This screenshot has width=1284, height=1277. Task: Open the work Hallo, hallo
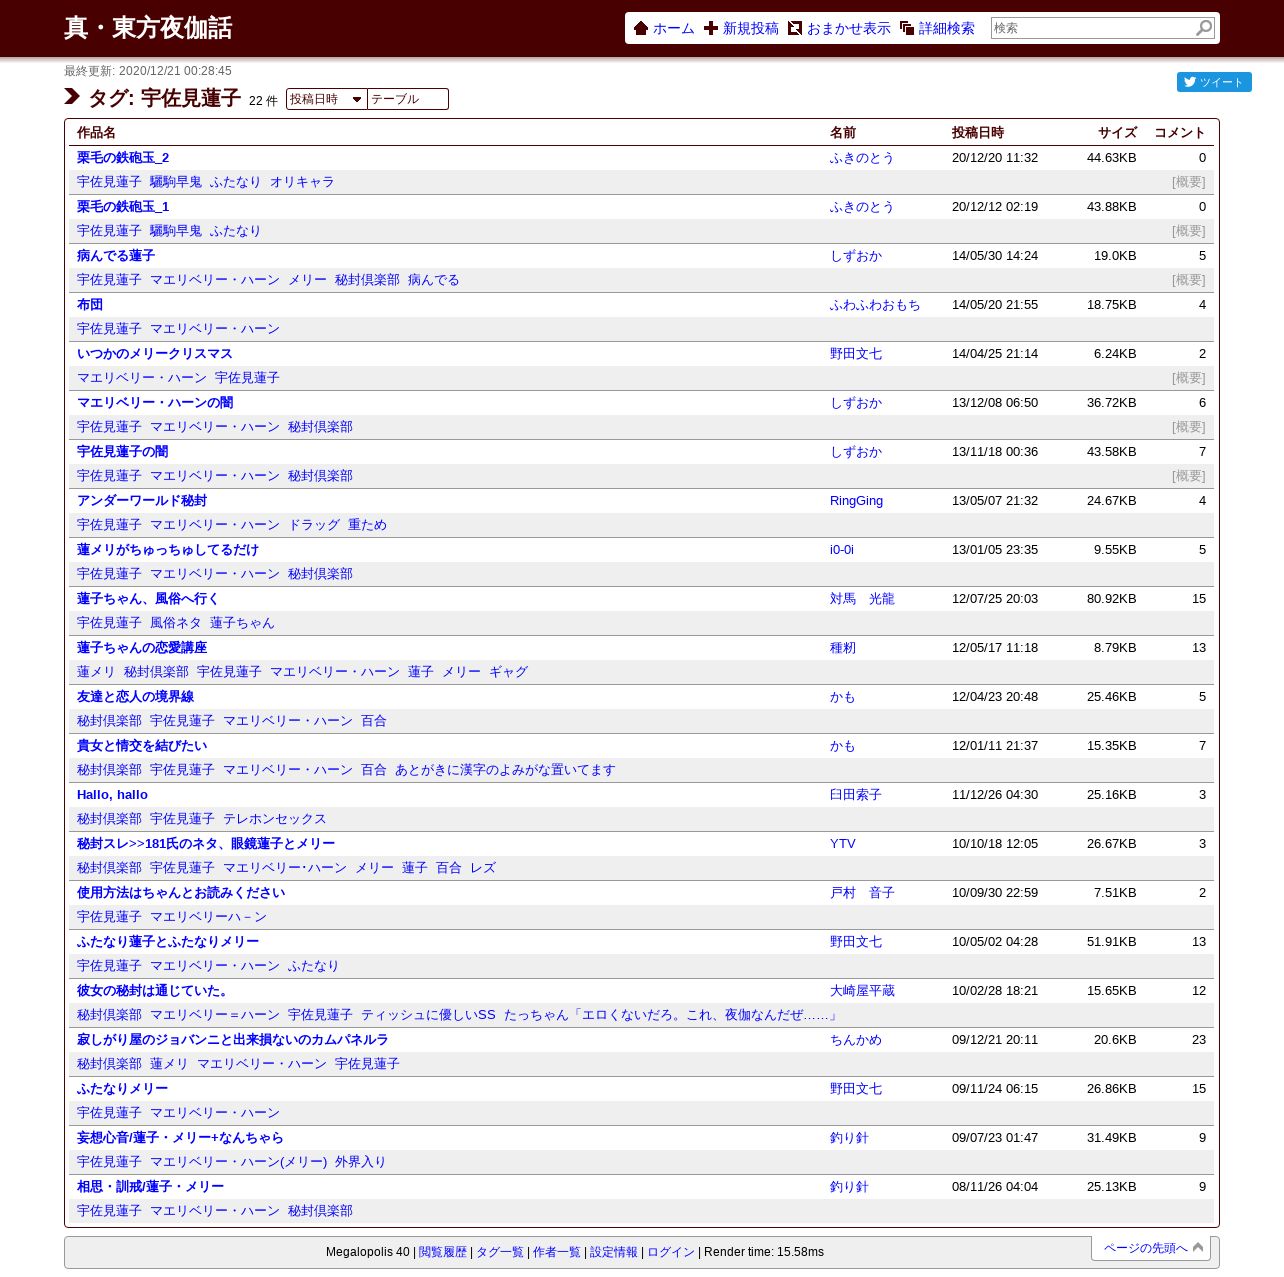(x=112, y=794)
